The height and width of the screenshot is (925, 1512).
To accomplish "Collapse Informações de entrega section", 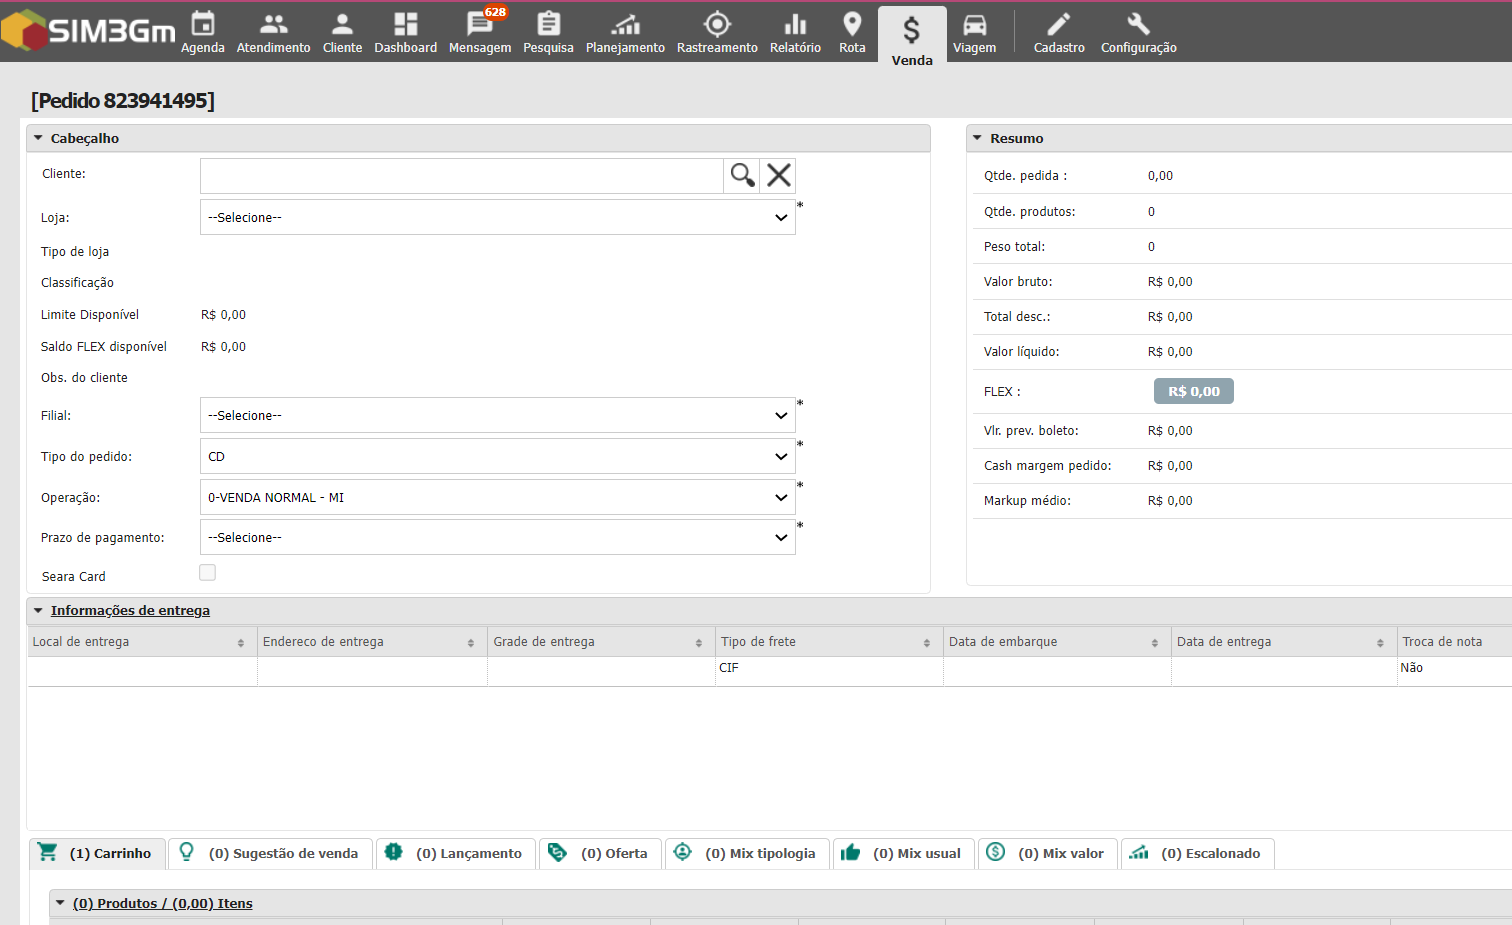I will point(38,610).
